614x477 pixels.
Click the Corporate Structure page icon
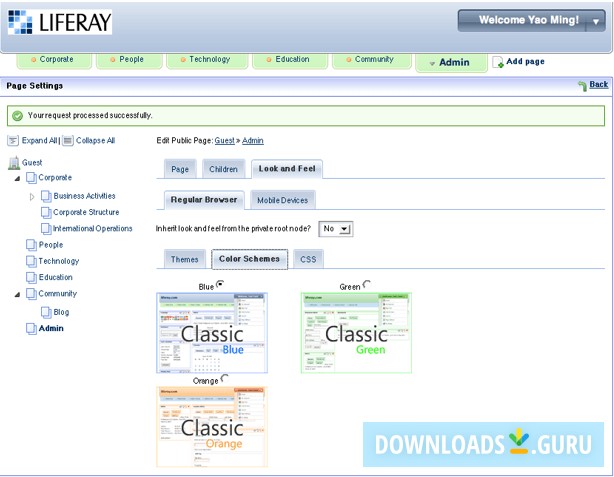46,213
